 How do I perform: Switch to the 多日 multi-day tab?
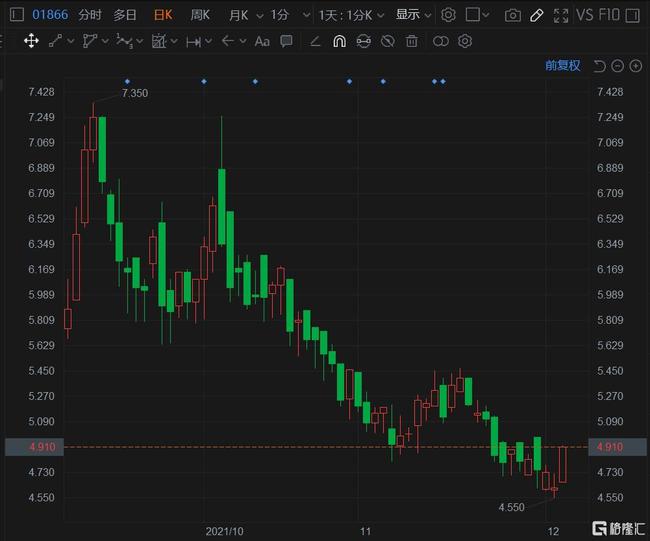[125, 15]
